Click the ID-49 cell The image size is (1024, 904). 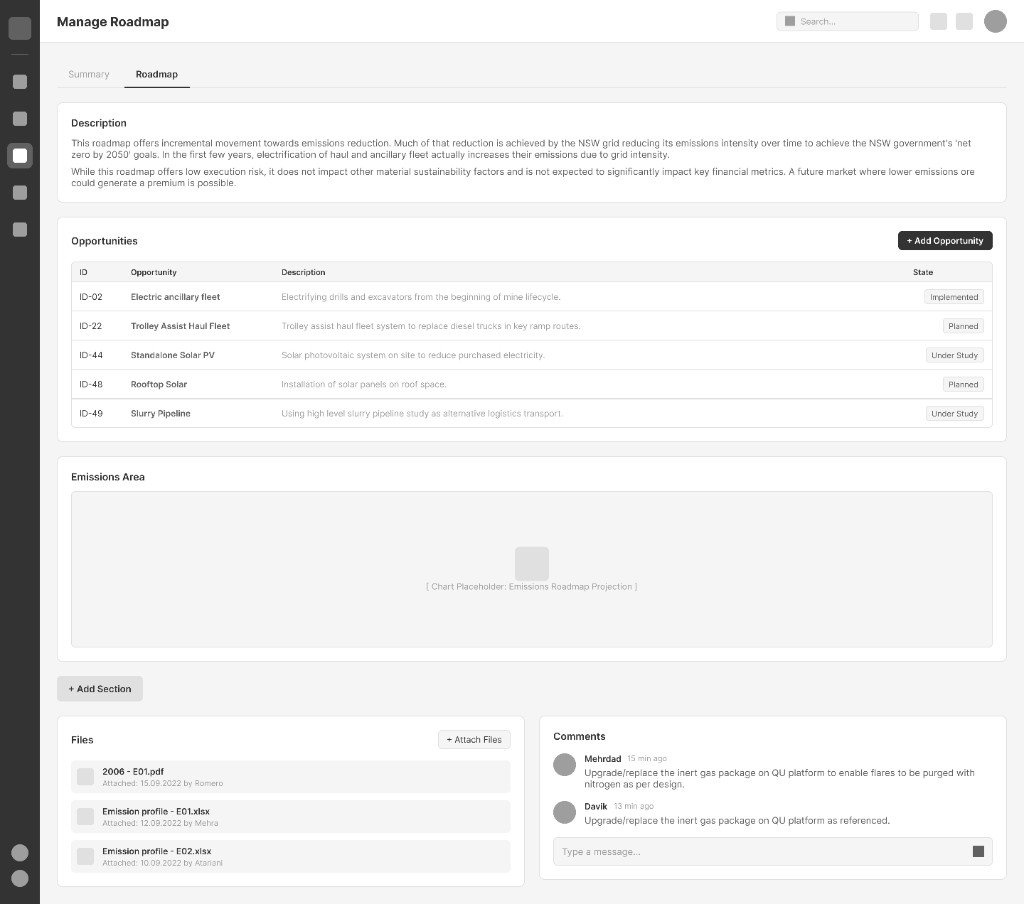click(91, 413)
